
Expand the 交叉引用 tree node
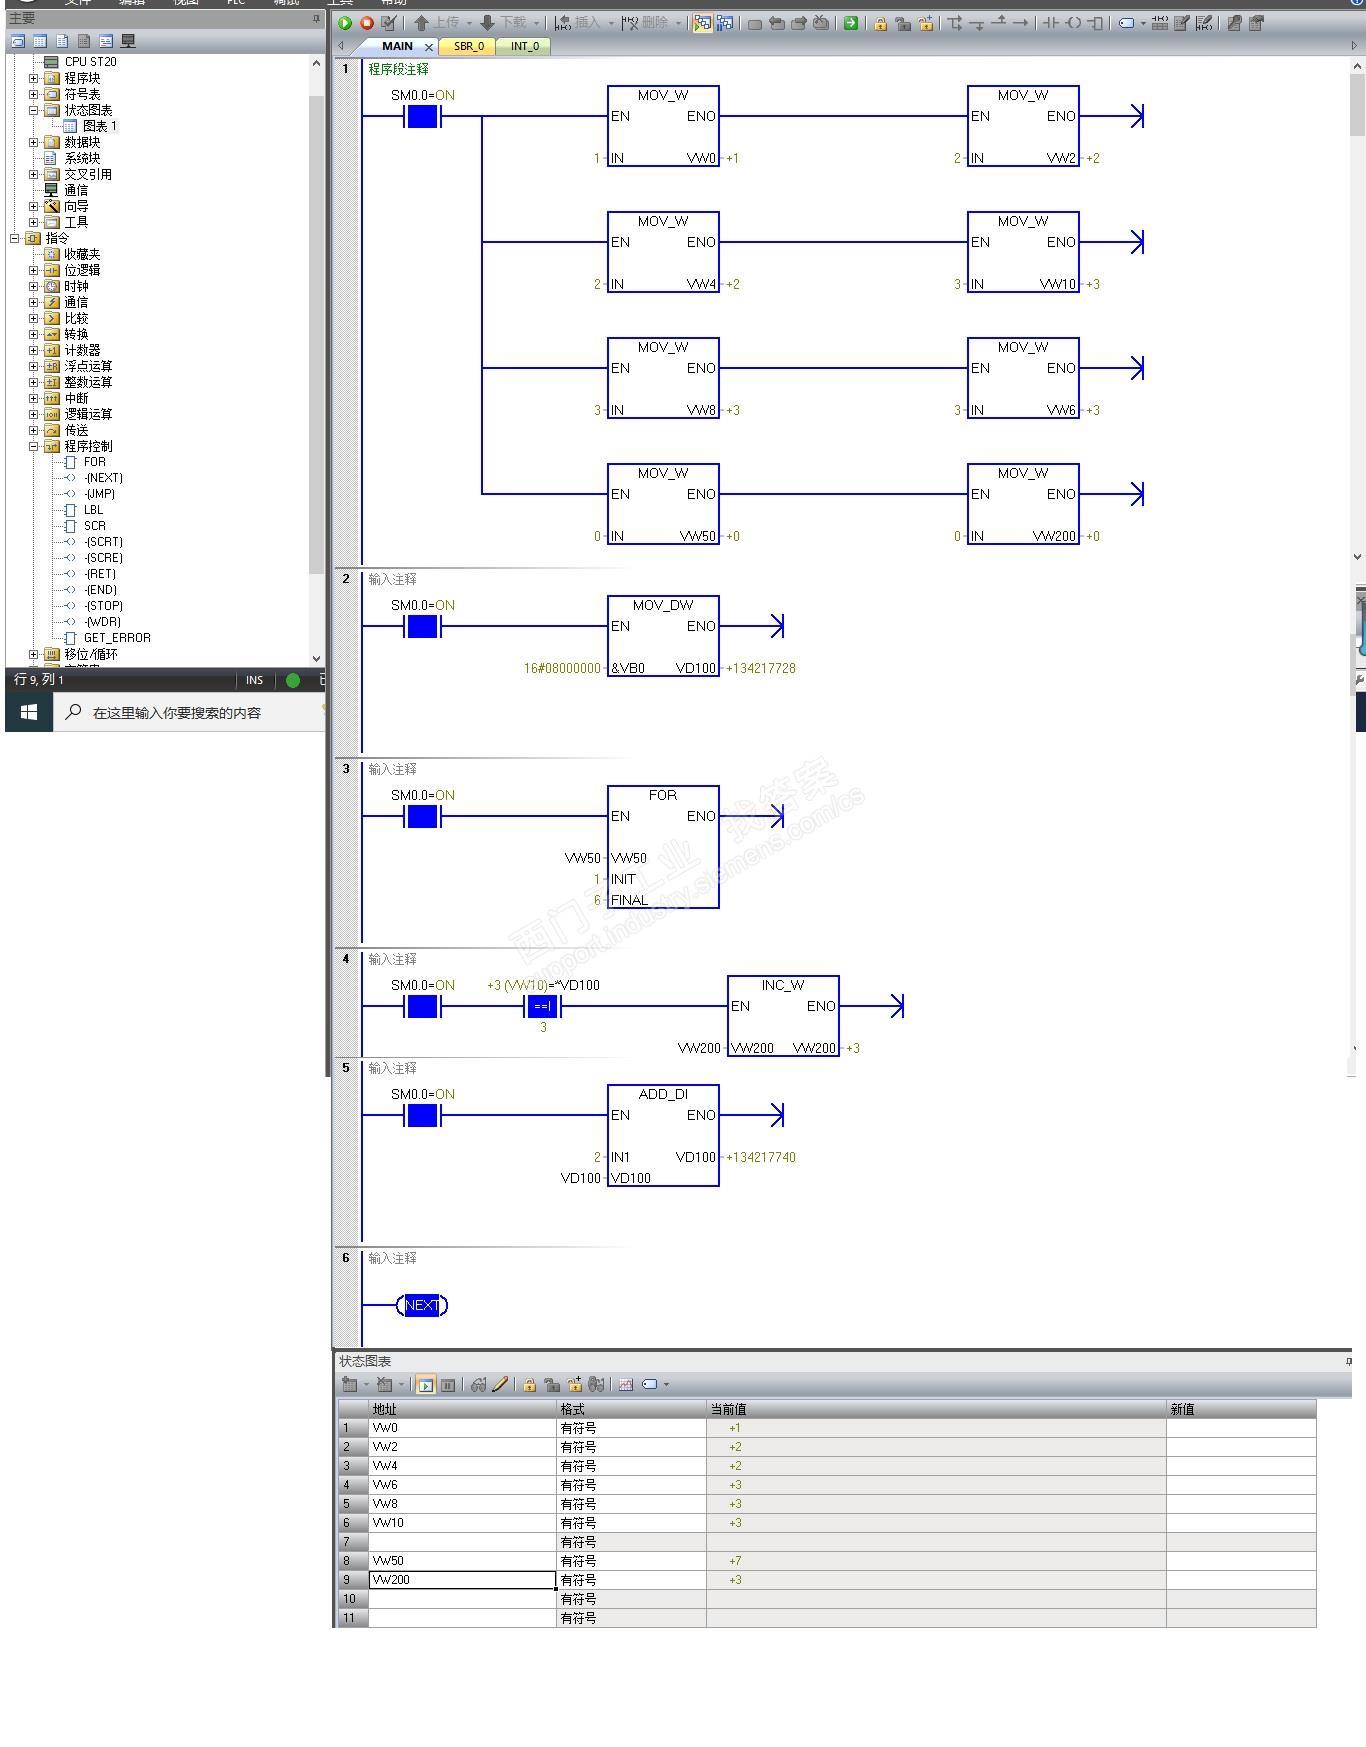(34, 174)
